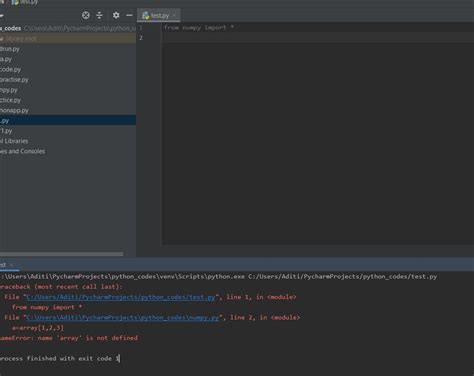Switch to the test.py editor tab

pyautogui.click(x=159, y=16)
